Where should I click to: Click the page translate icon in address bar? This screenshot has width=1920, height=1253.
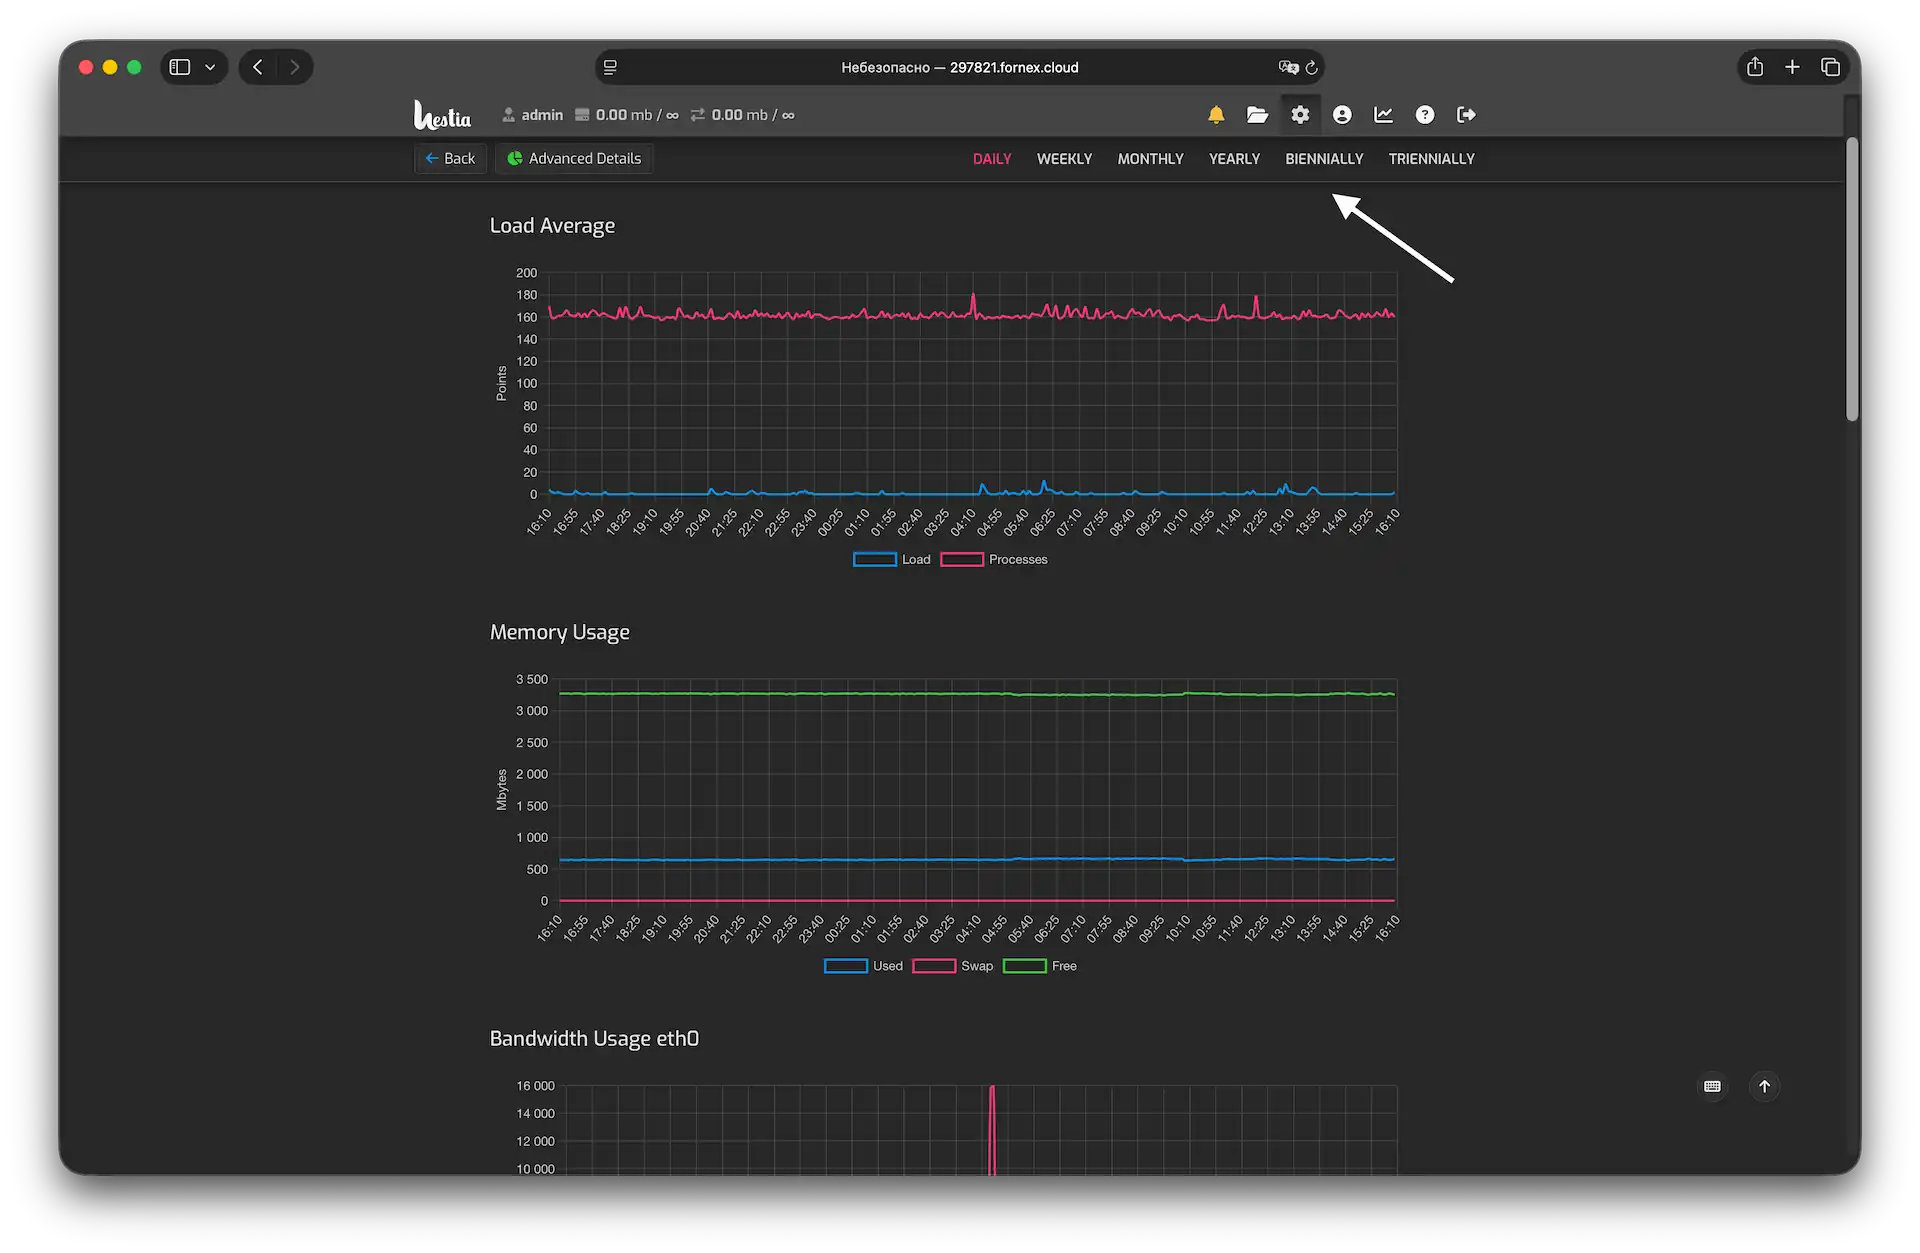point(1288,67)
